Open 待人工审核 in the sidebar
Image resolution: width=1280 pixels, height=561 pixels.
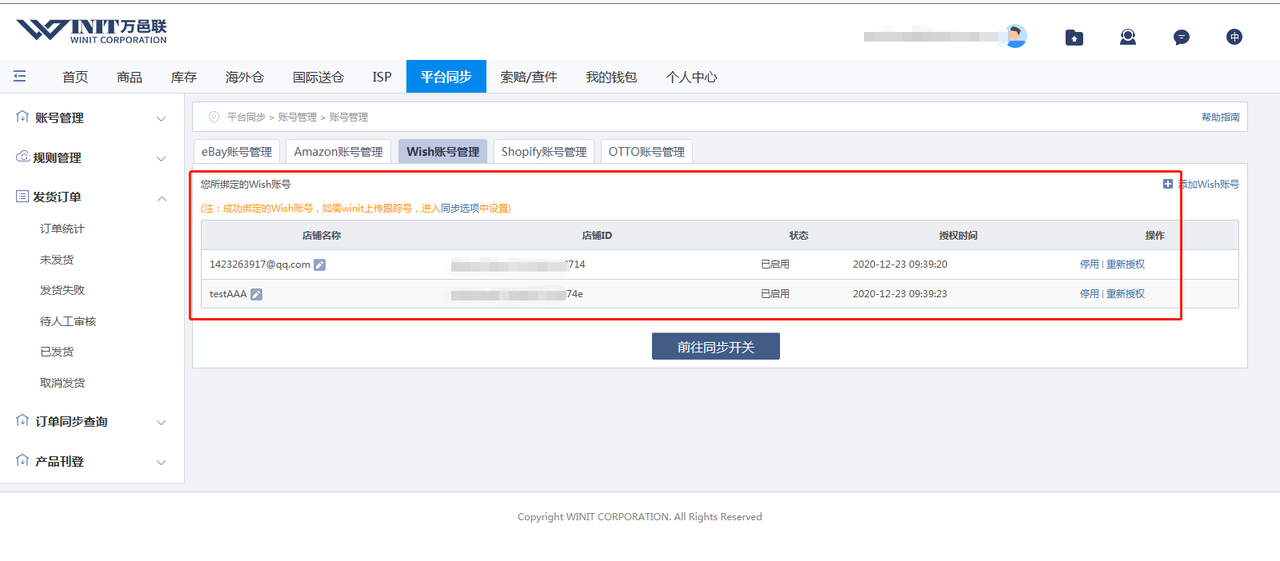pos(68,322)
